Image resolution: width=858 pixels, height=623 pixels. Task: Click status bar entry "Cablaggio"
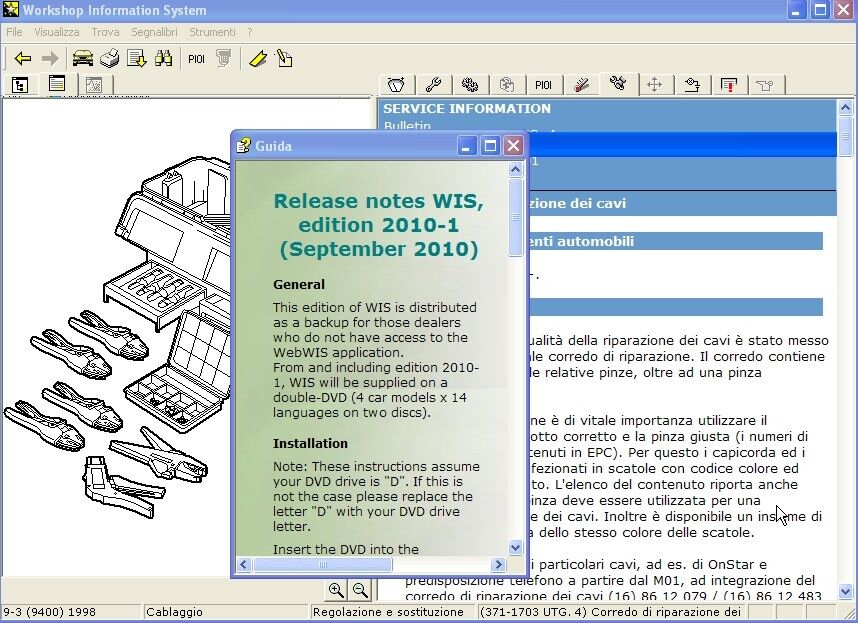pos(175,612)
